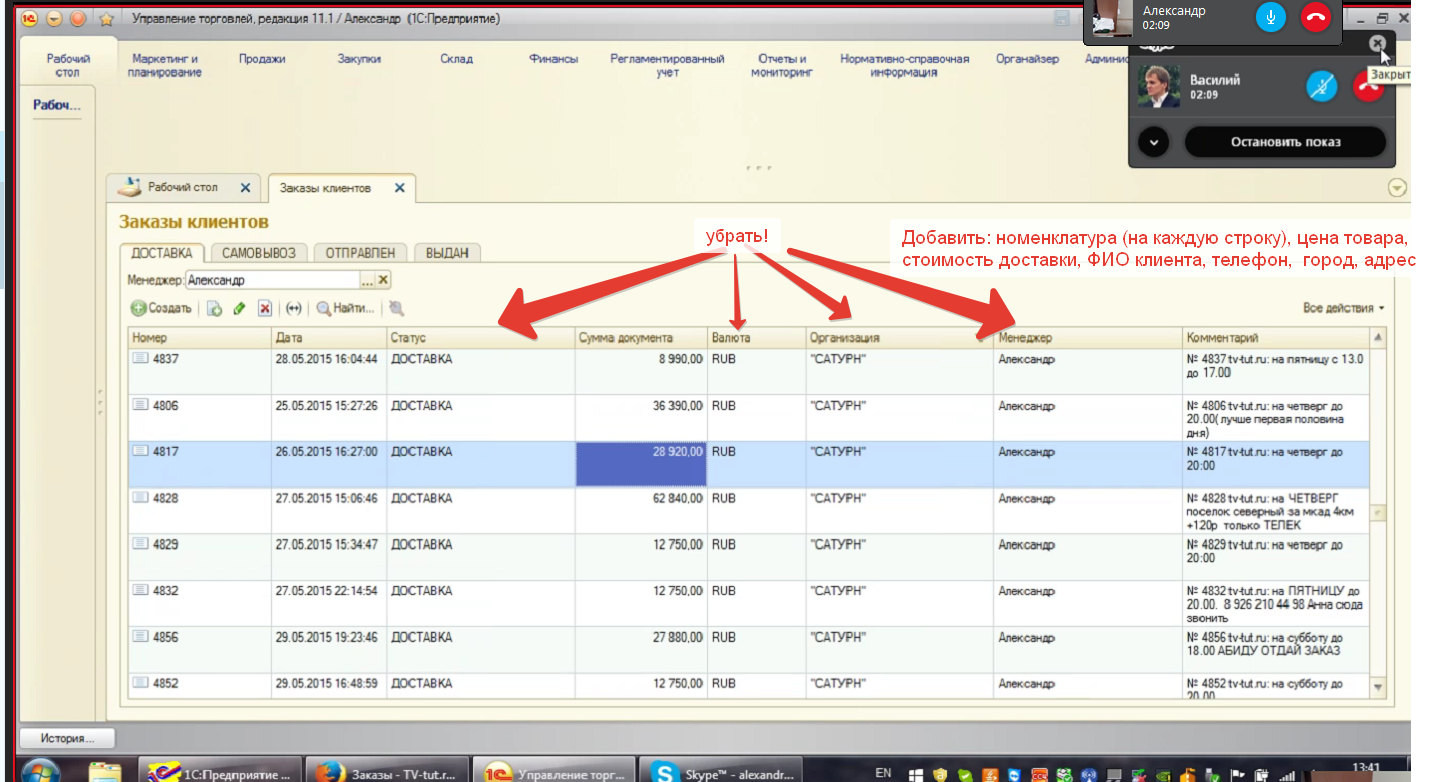The height and width of the screenshot is (782, 1429).
Task: Switch to the САМОВЫВОЗ tab
Action: point(259,254)
